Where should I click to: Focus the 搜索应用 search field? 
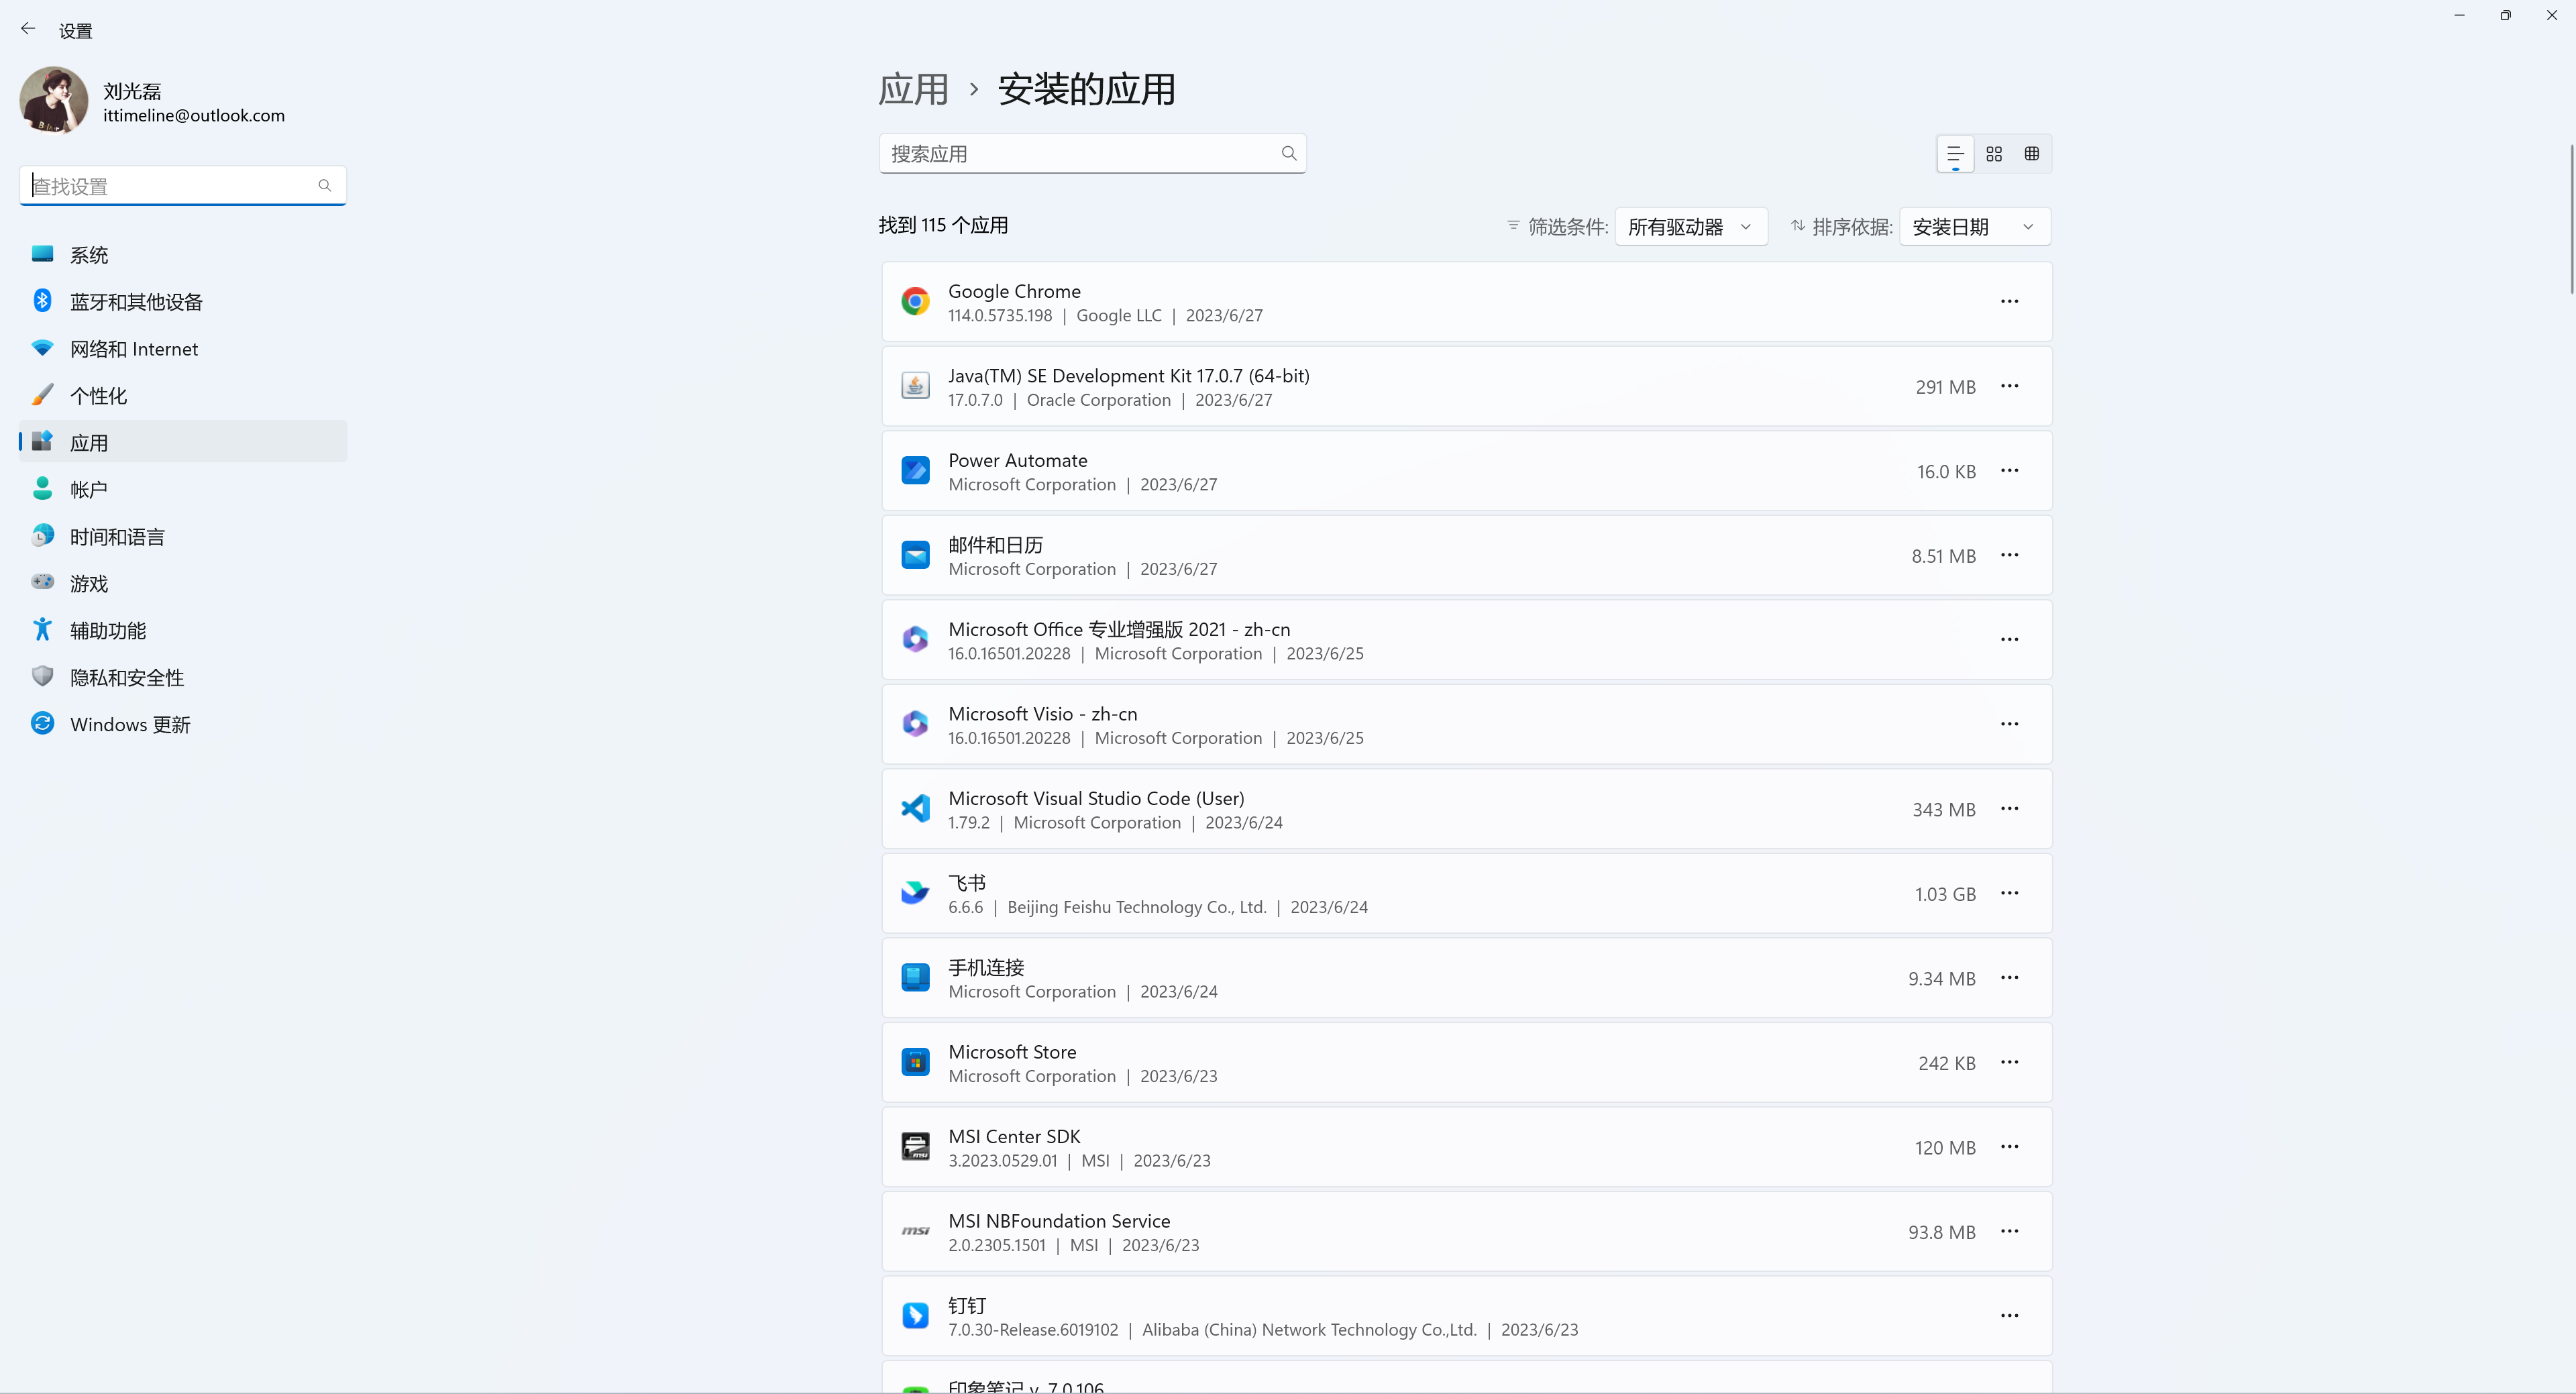(1092, 153)
